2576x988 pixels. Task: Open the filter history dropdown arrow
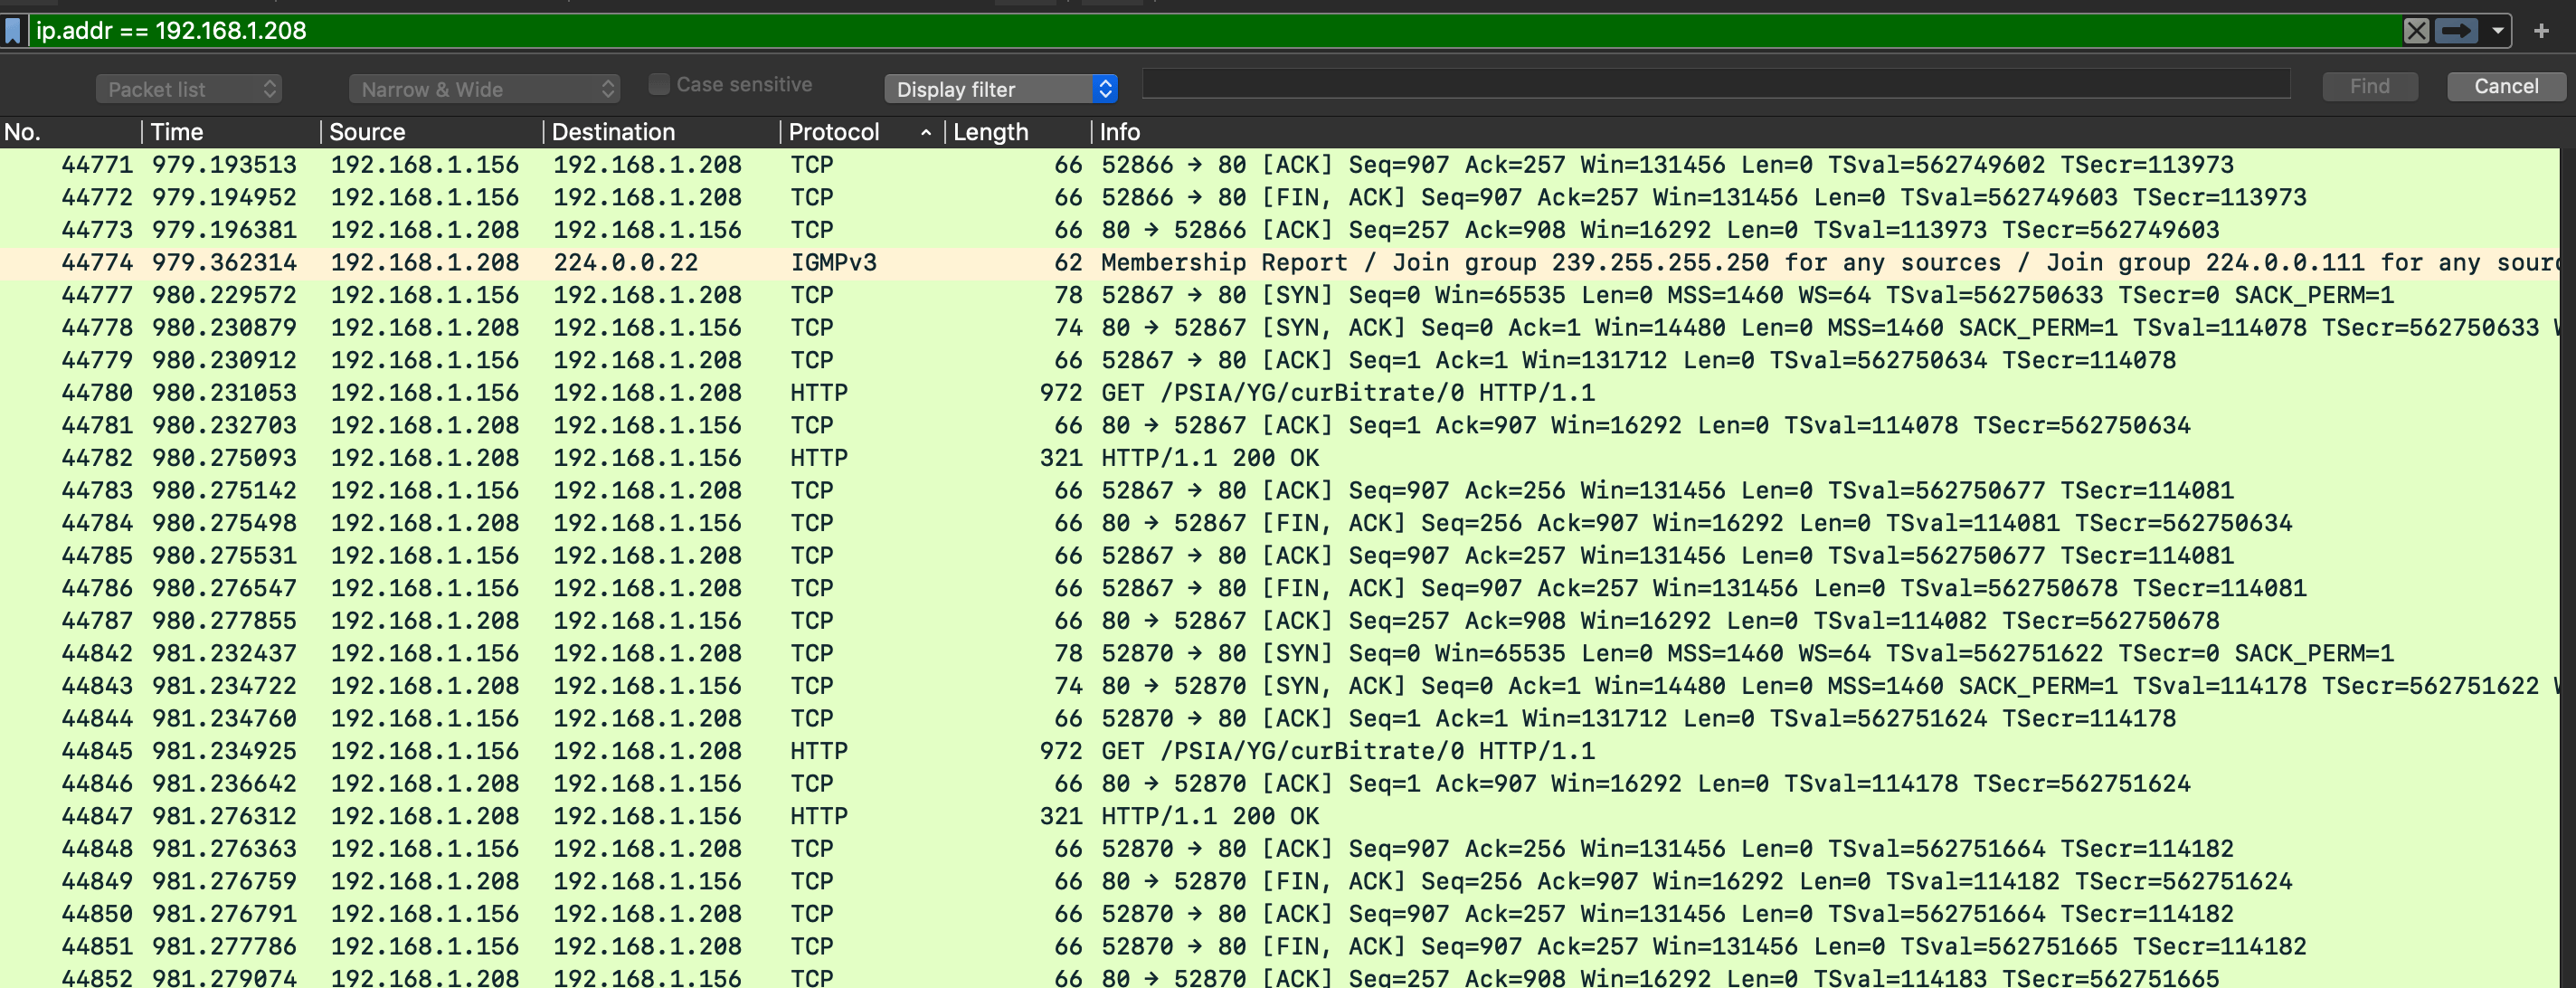click(2496, 31)
